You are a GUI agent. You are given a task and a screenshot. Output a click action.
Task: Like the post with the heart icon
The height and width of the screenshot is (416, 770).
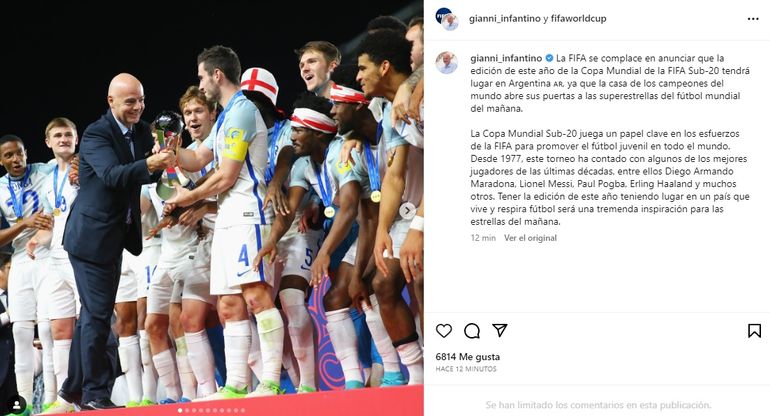443,331
